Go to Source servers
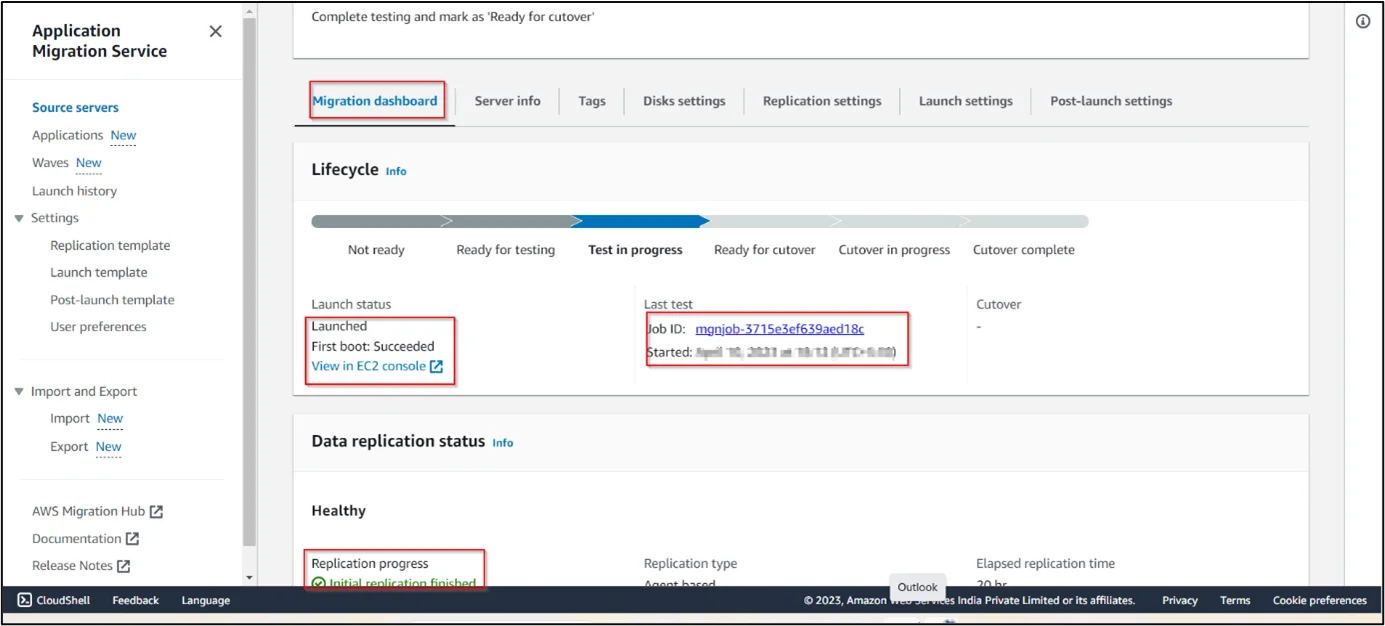Viewport: 1385px width, 626px height. 75,108
